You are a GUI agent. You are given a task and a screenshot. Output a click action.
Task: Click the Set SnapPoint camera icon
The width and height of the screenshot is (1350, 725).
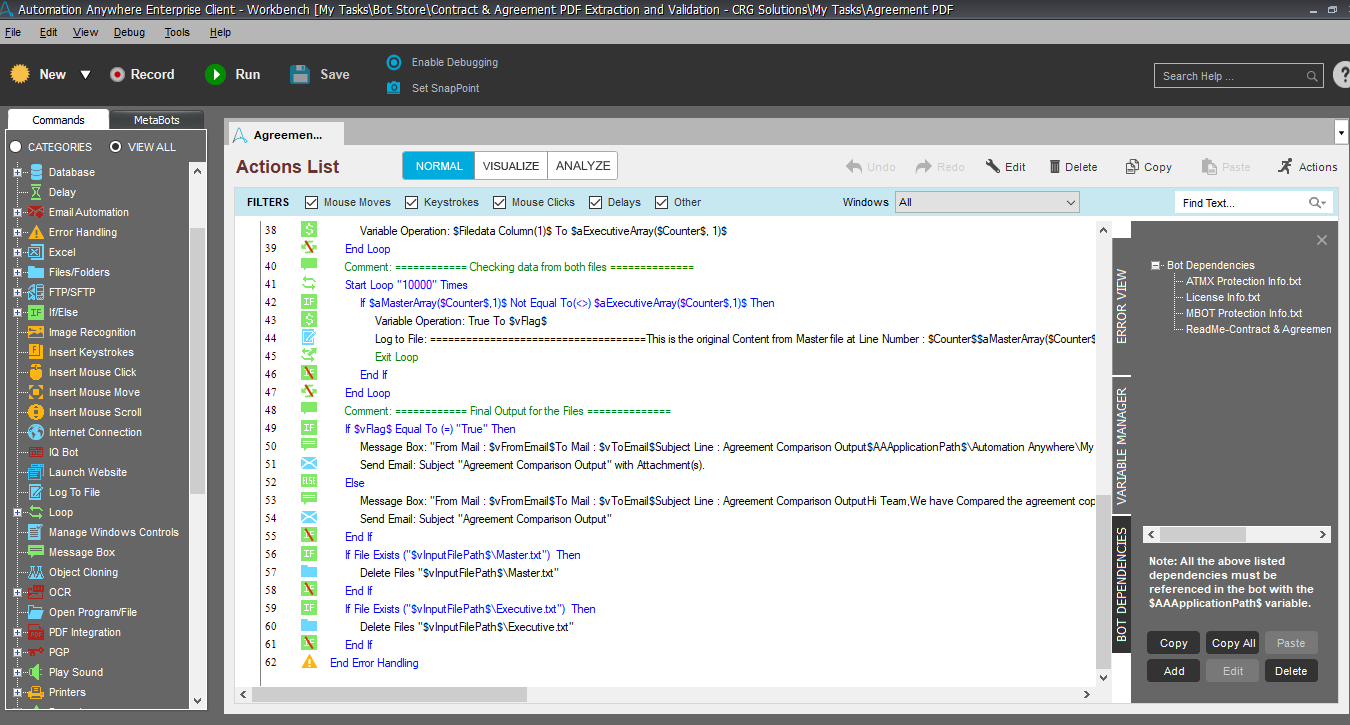(394, 88)
